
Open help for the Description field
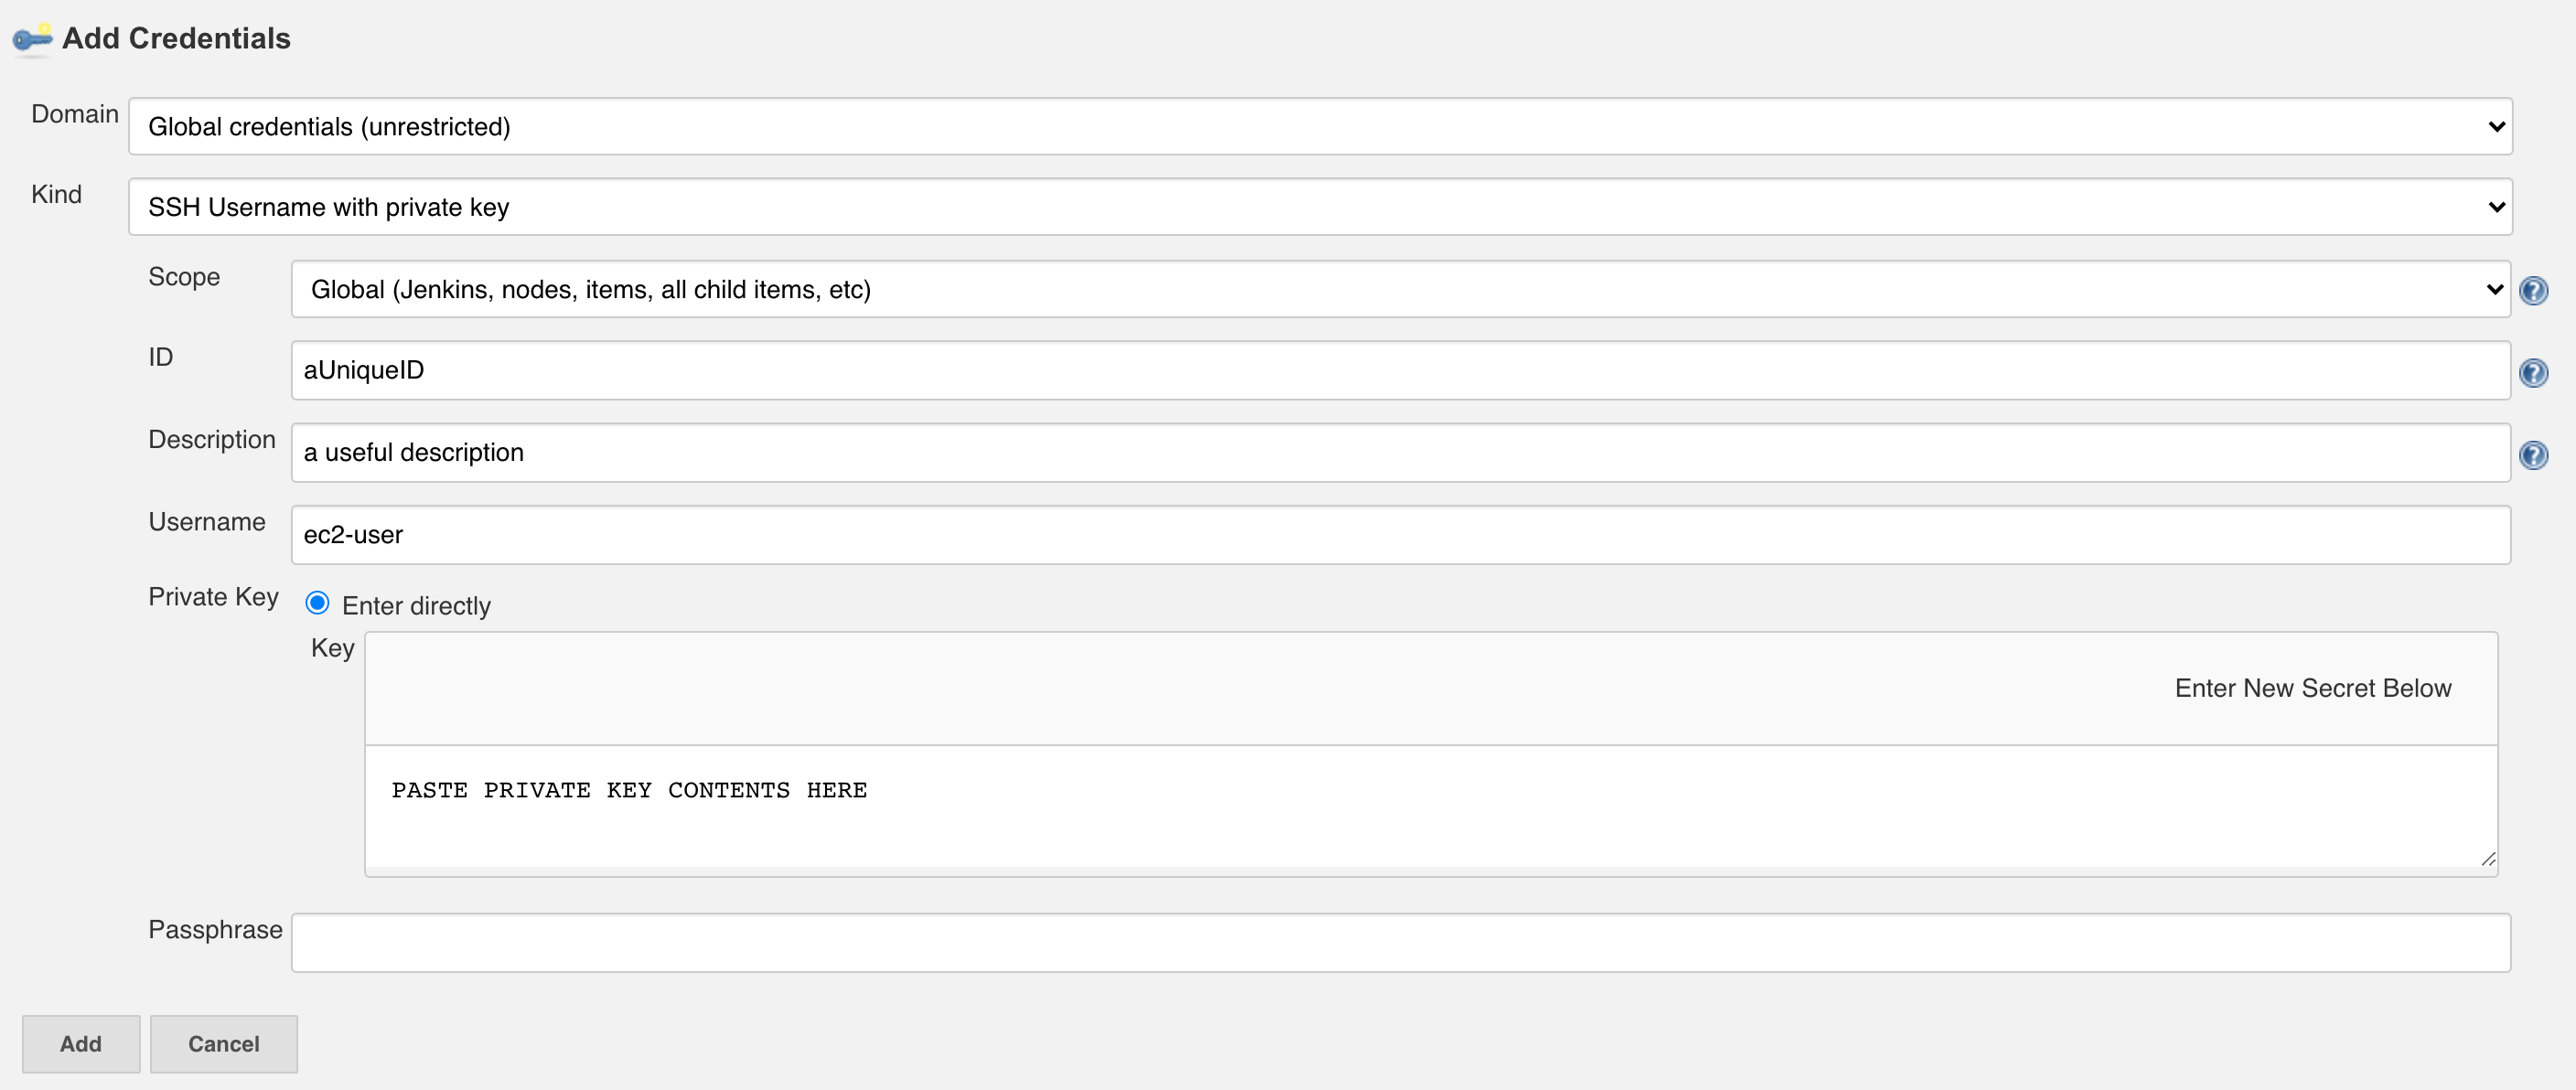pyautogui.click(x=2533, y=455)
